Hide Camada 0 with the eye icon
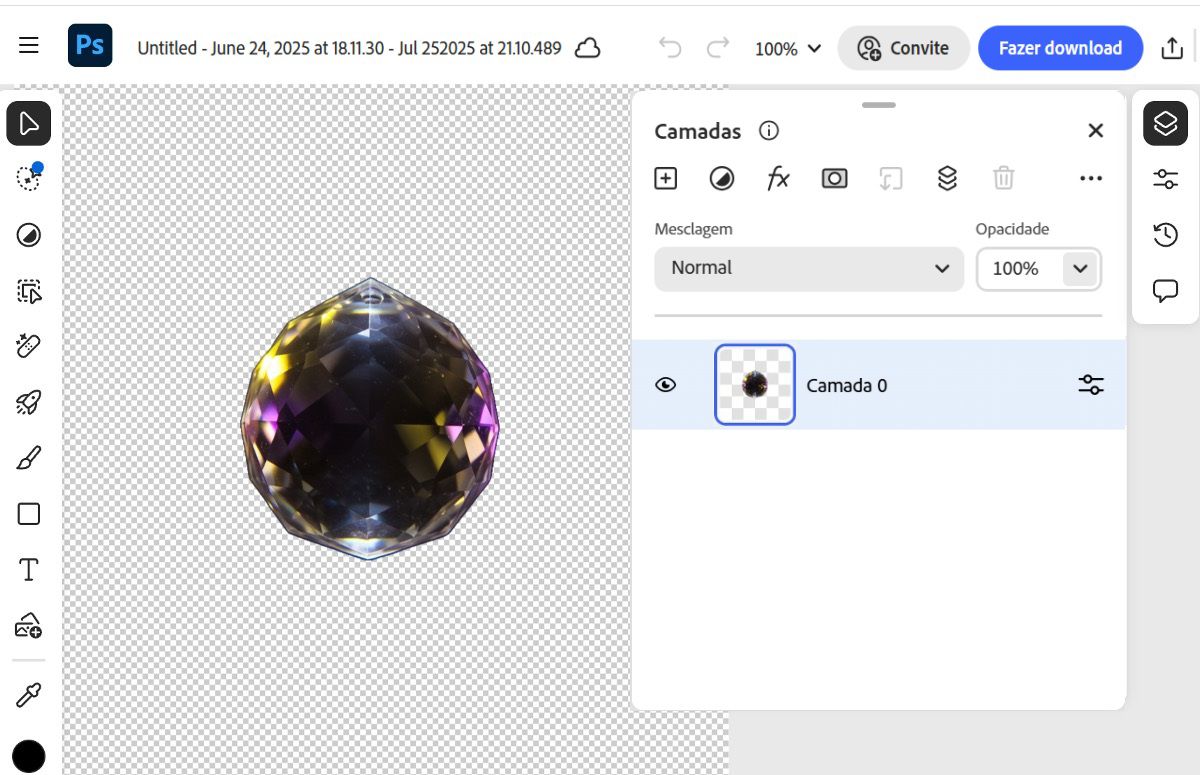Screen dimensions: 1200x775 [666, 385]
